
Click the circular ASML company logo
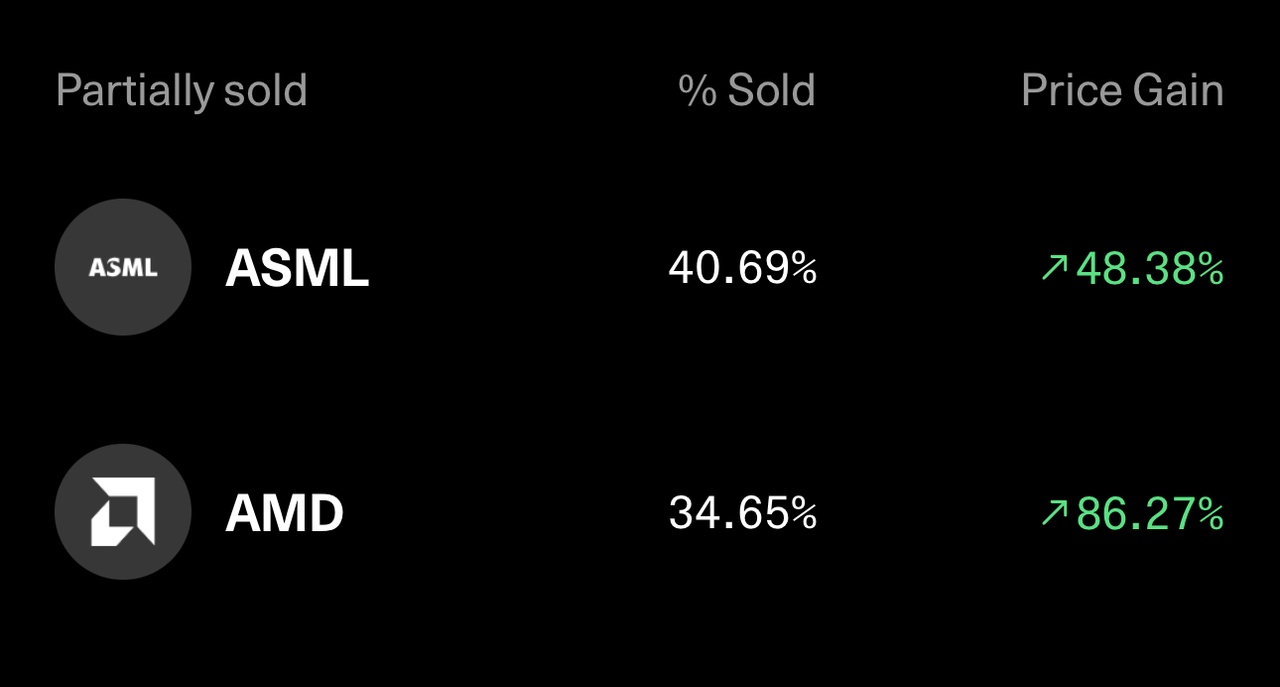click(x=123, y=267)
